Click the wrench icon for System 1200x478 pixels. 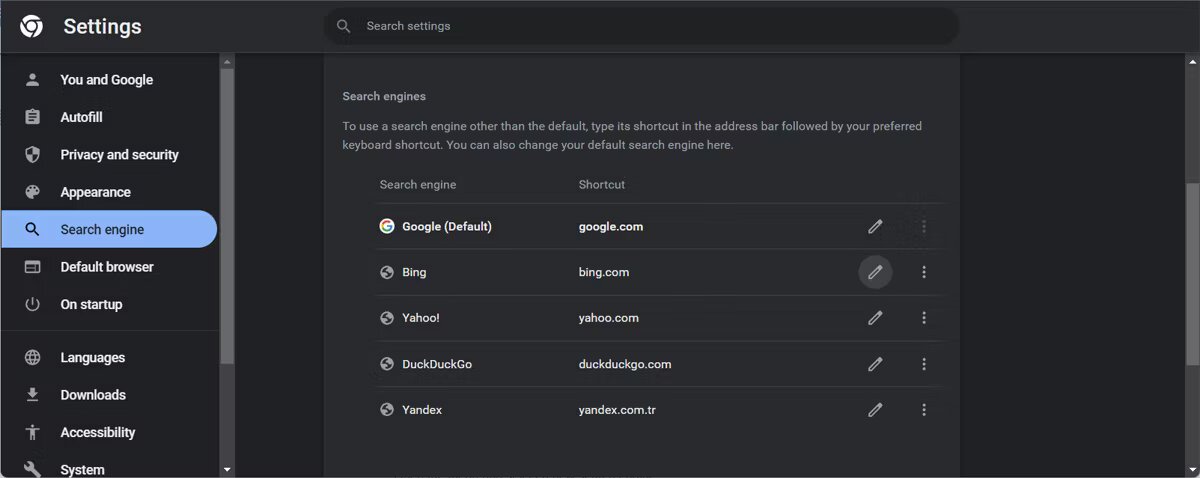click(32, 469)
